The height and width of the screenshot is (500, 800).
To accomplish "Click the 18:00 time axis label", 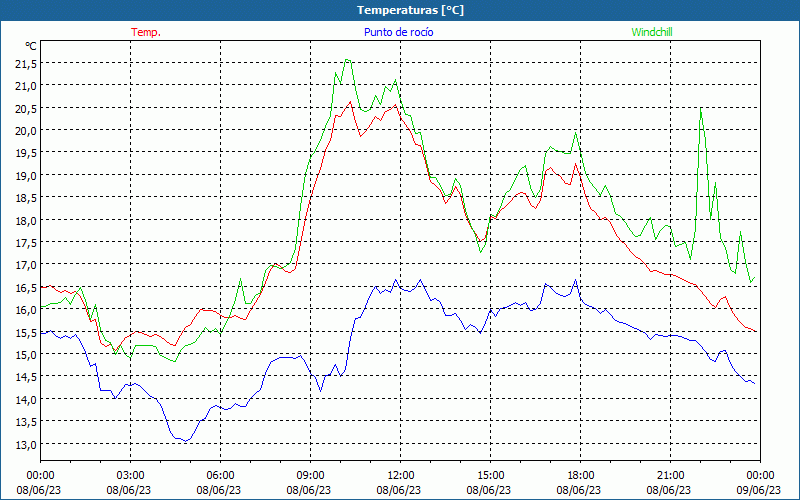I will pos(581,476).
